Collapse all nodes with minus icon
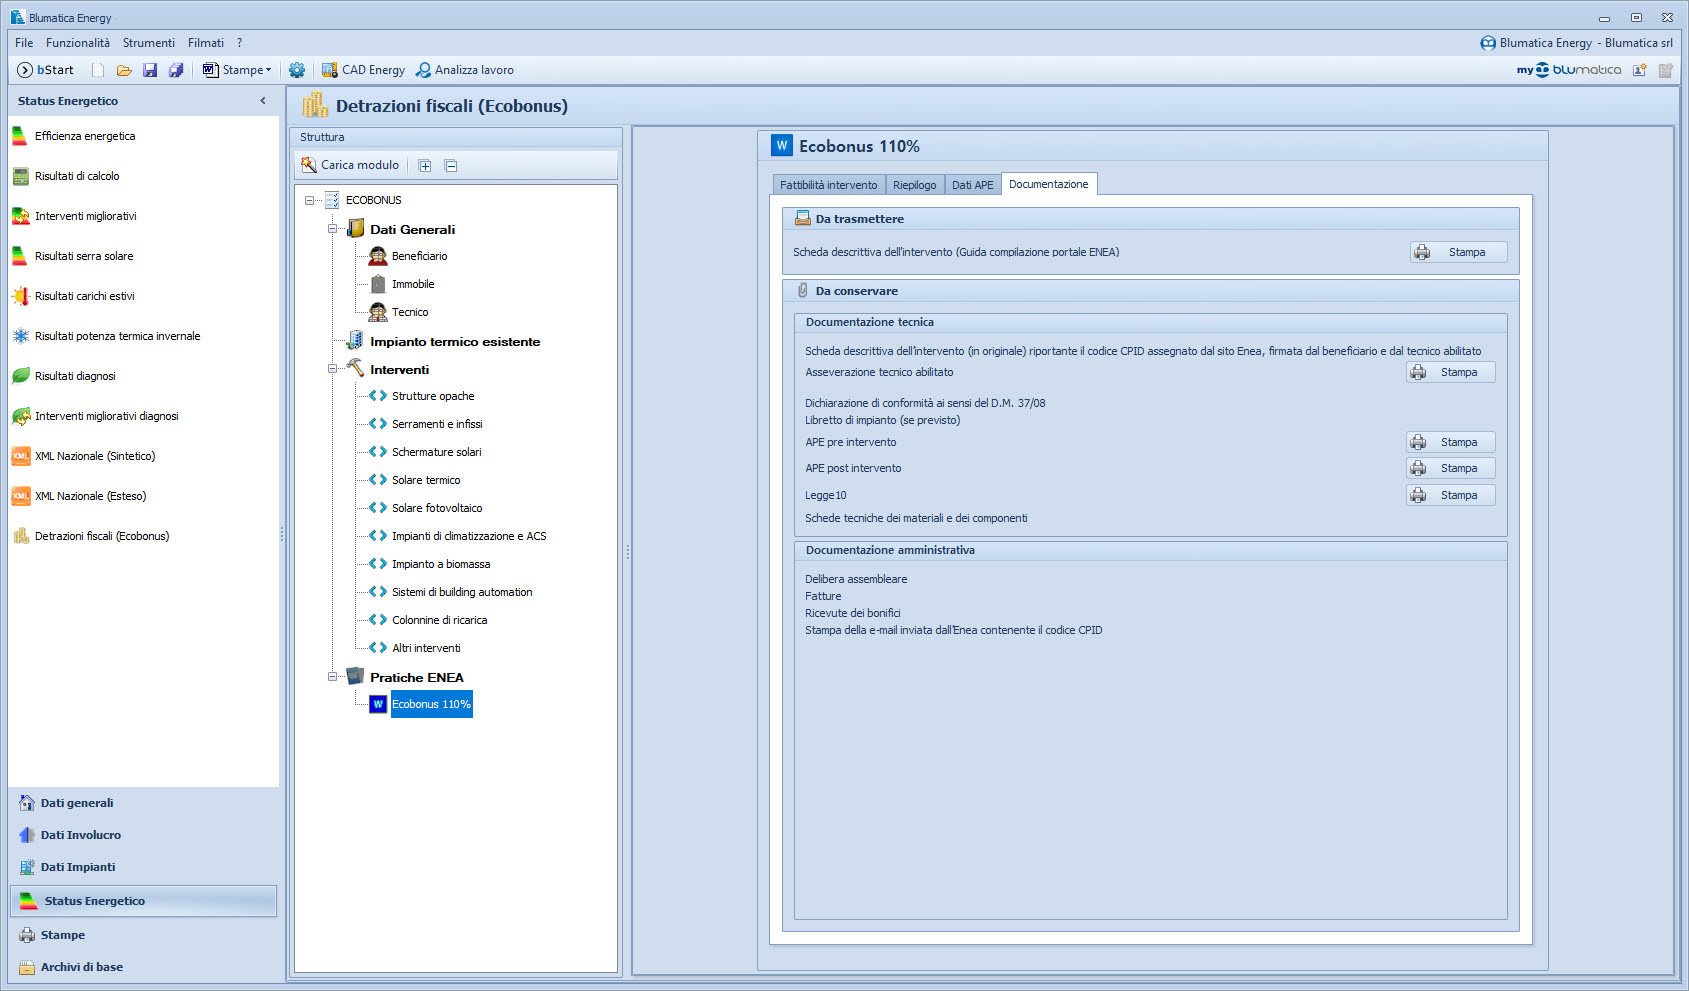 click(451, 166)
